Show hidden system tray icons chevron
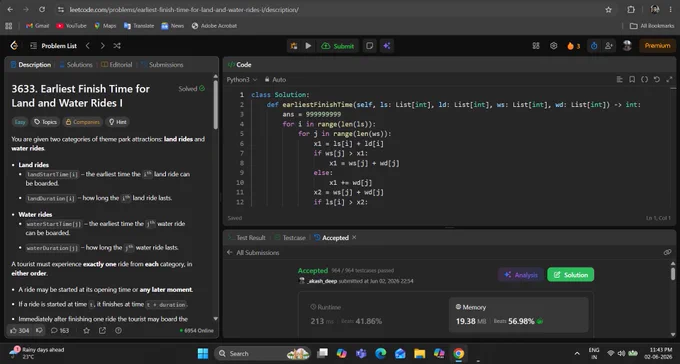 pos(577,354)
